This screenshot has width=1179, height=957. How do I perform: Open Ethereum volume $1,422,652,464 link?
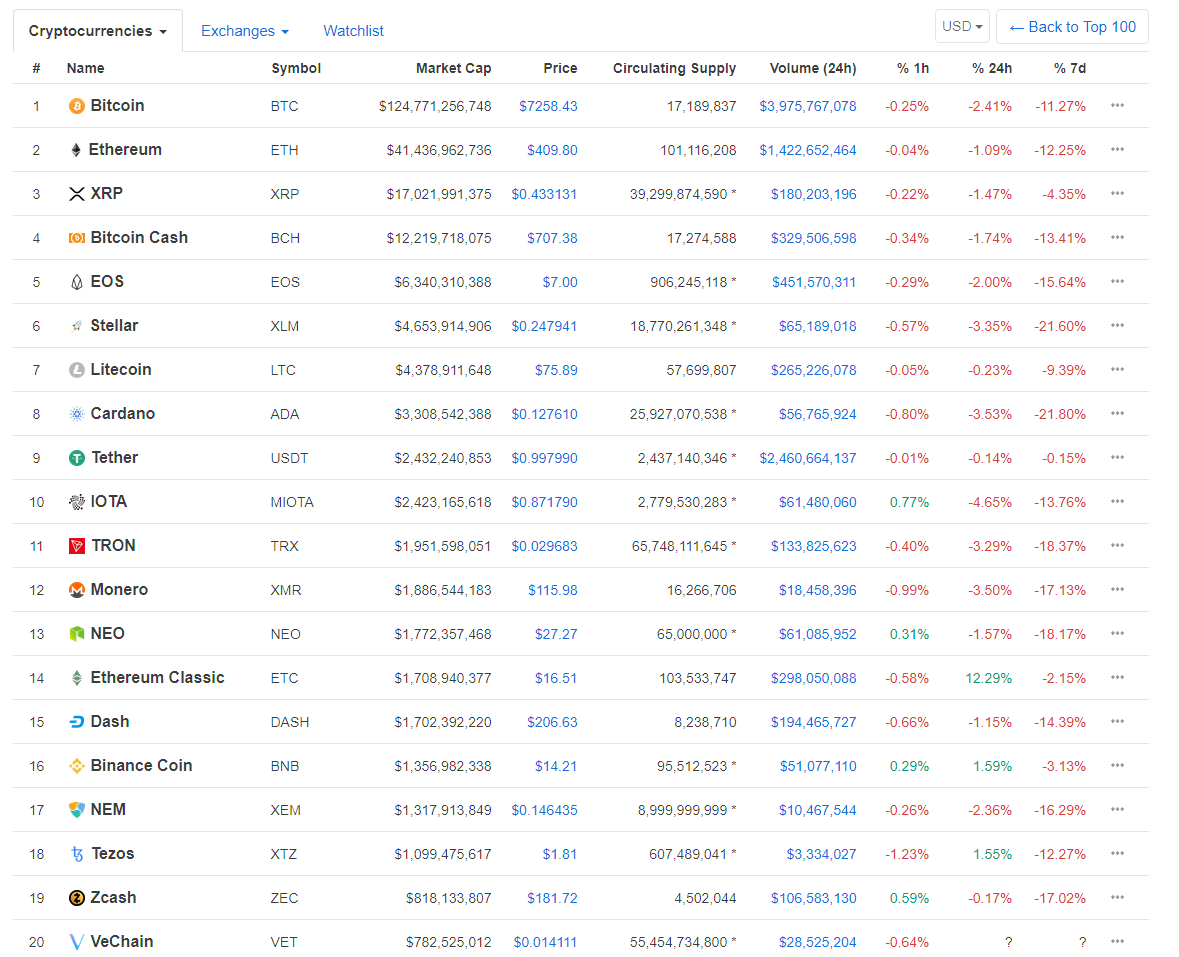tap(808, 150)
